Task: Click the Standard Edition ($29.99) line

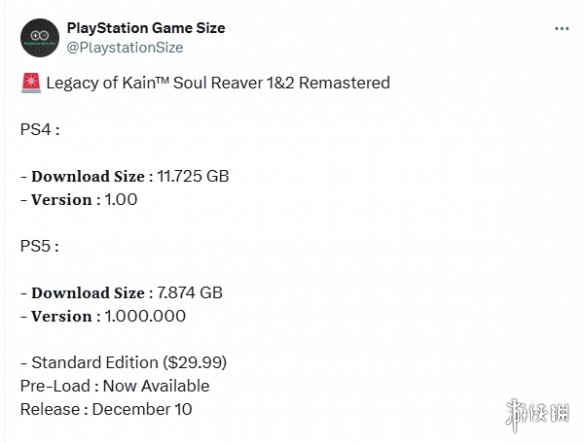Action: pos(124,363)
